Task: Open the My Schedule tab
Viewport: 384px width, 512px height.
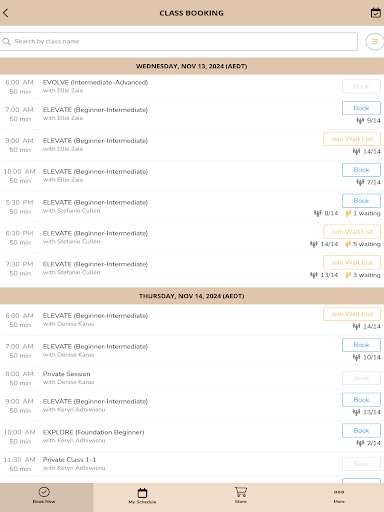Action: click(x=142, y=495)
